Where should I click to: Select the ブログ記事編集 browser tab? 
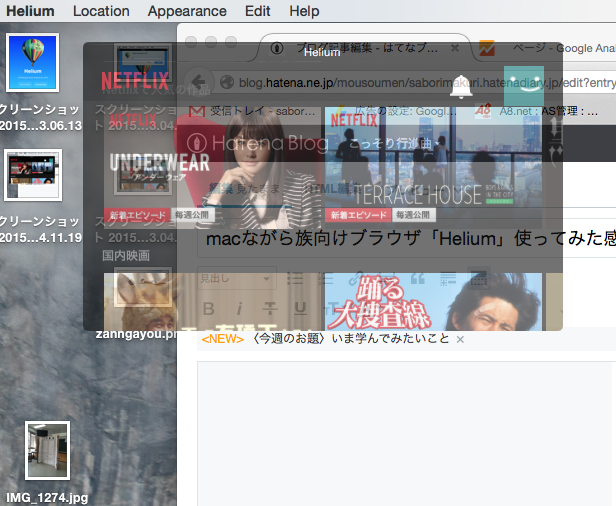365,48
